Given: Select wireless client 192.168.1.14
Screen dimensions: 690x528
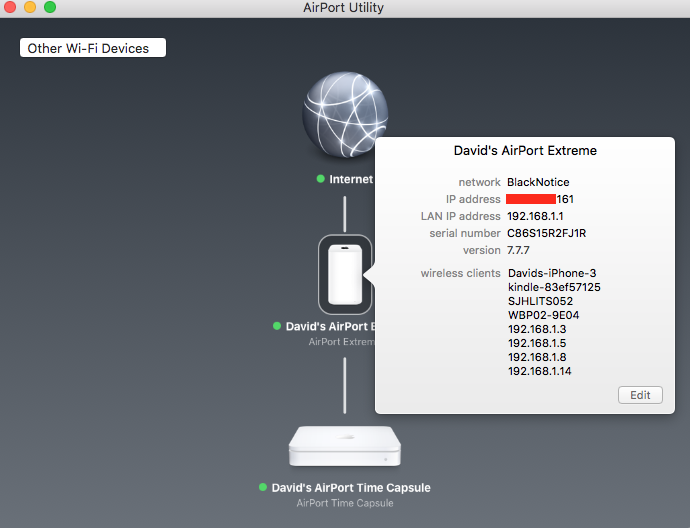Looking at the screenshot, I should 540,371.
